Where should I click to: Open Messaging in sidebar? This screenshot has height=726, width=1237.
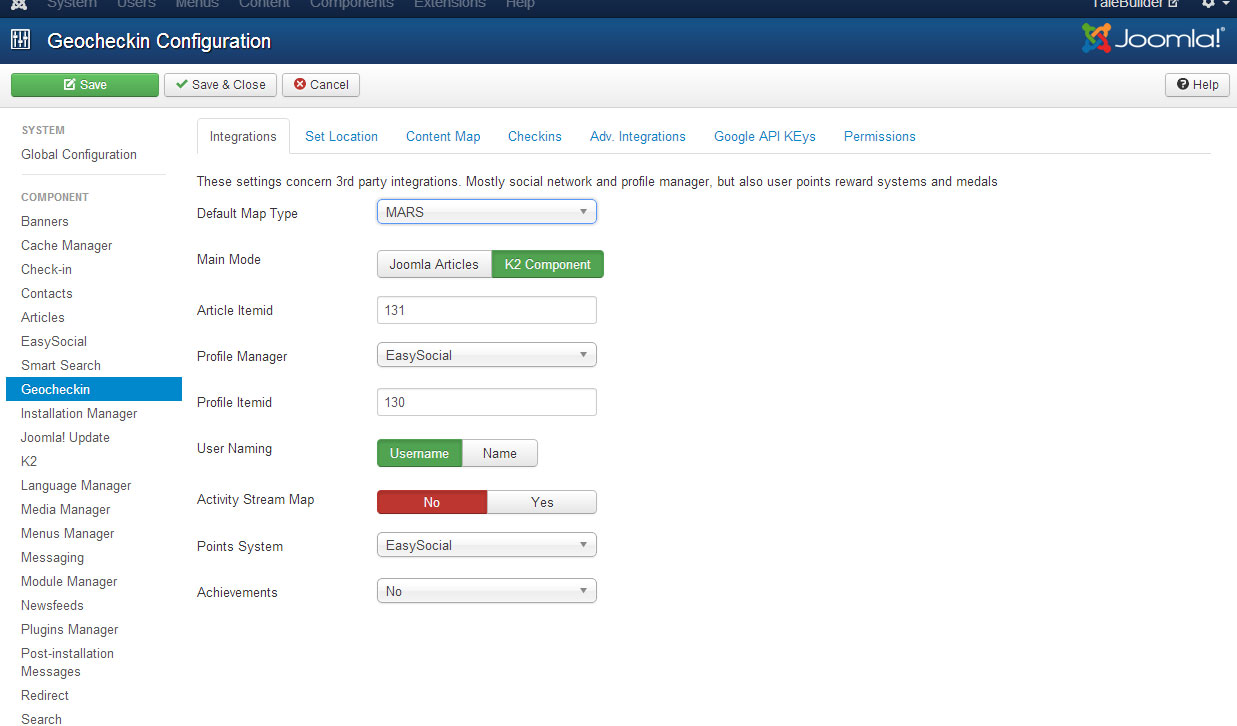pyautogui.click(x=52, y=558)
